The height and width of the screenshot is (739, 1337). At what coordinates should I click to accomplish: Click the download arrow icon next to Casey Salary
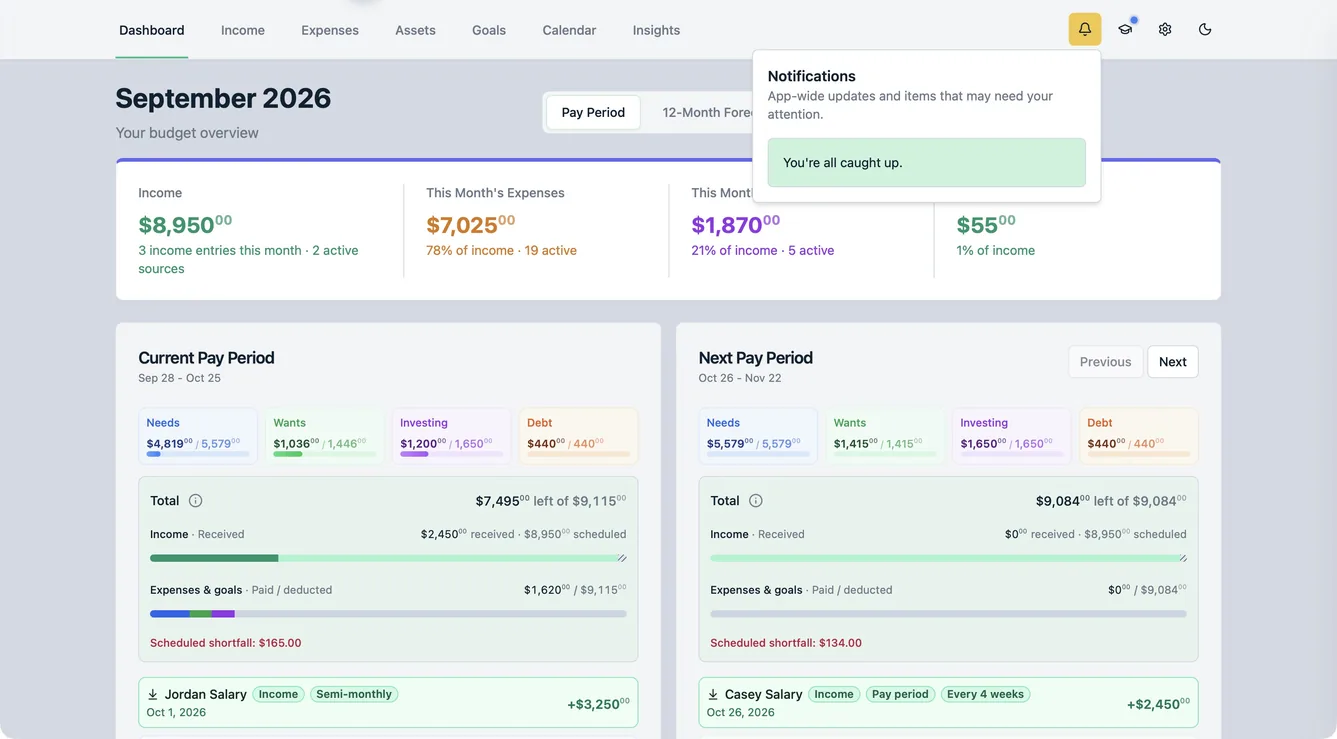click(x=713, y=694)
